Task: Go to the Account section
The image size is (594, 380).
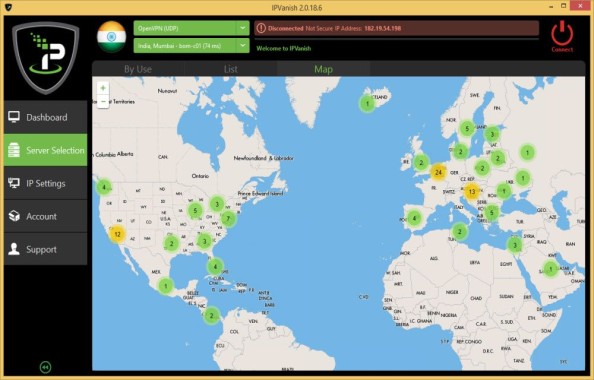Action: point(45,216)
